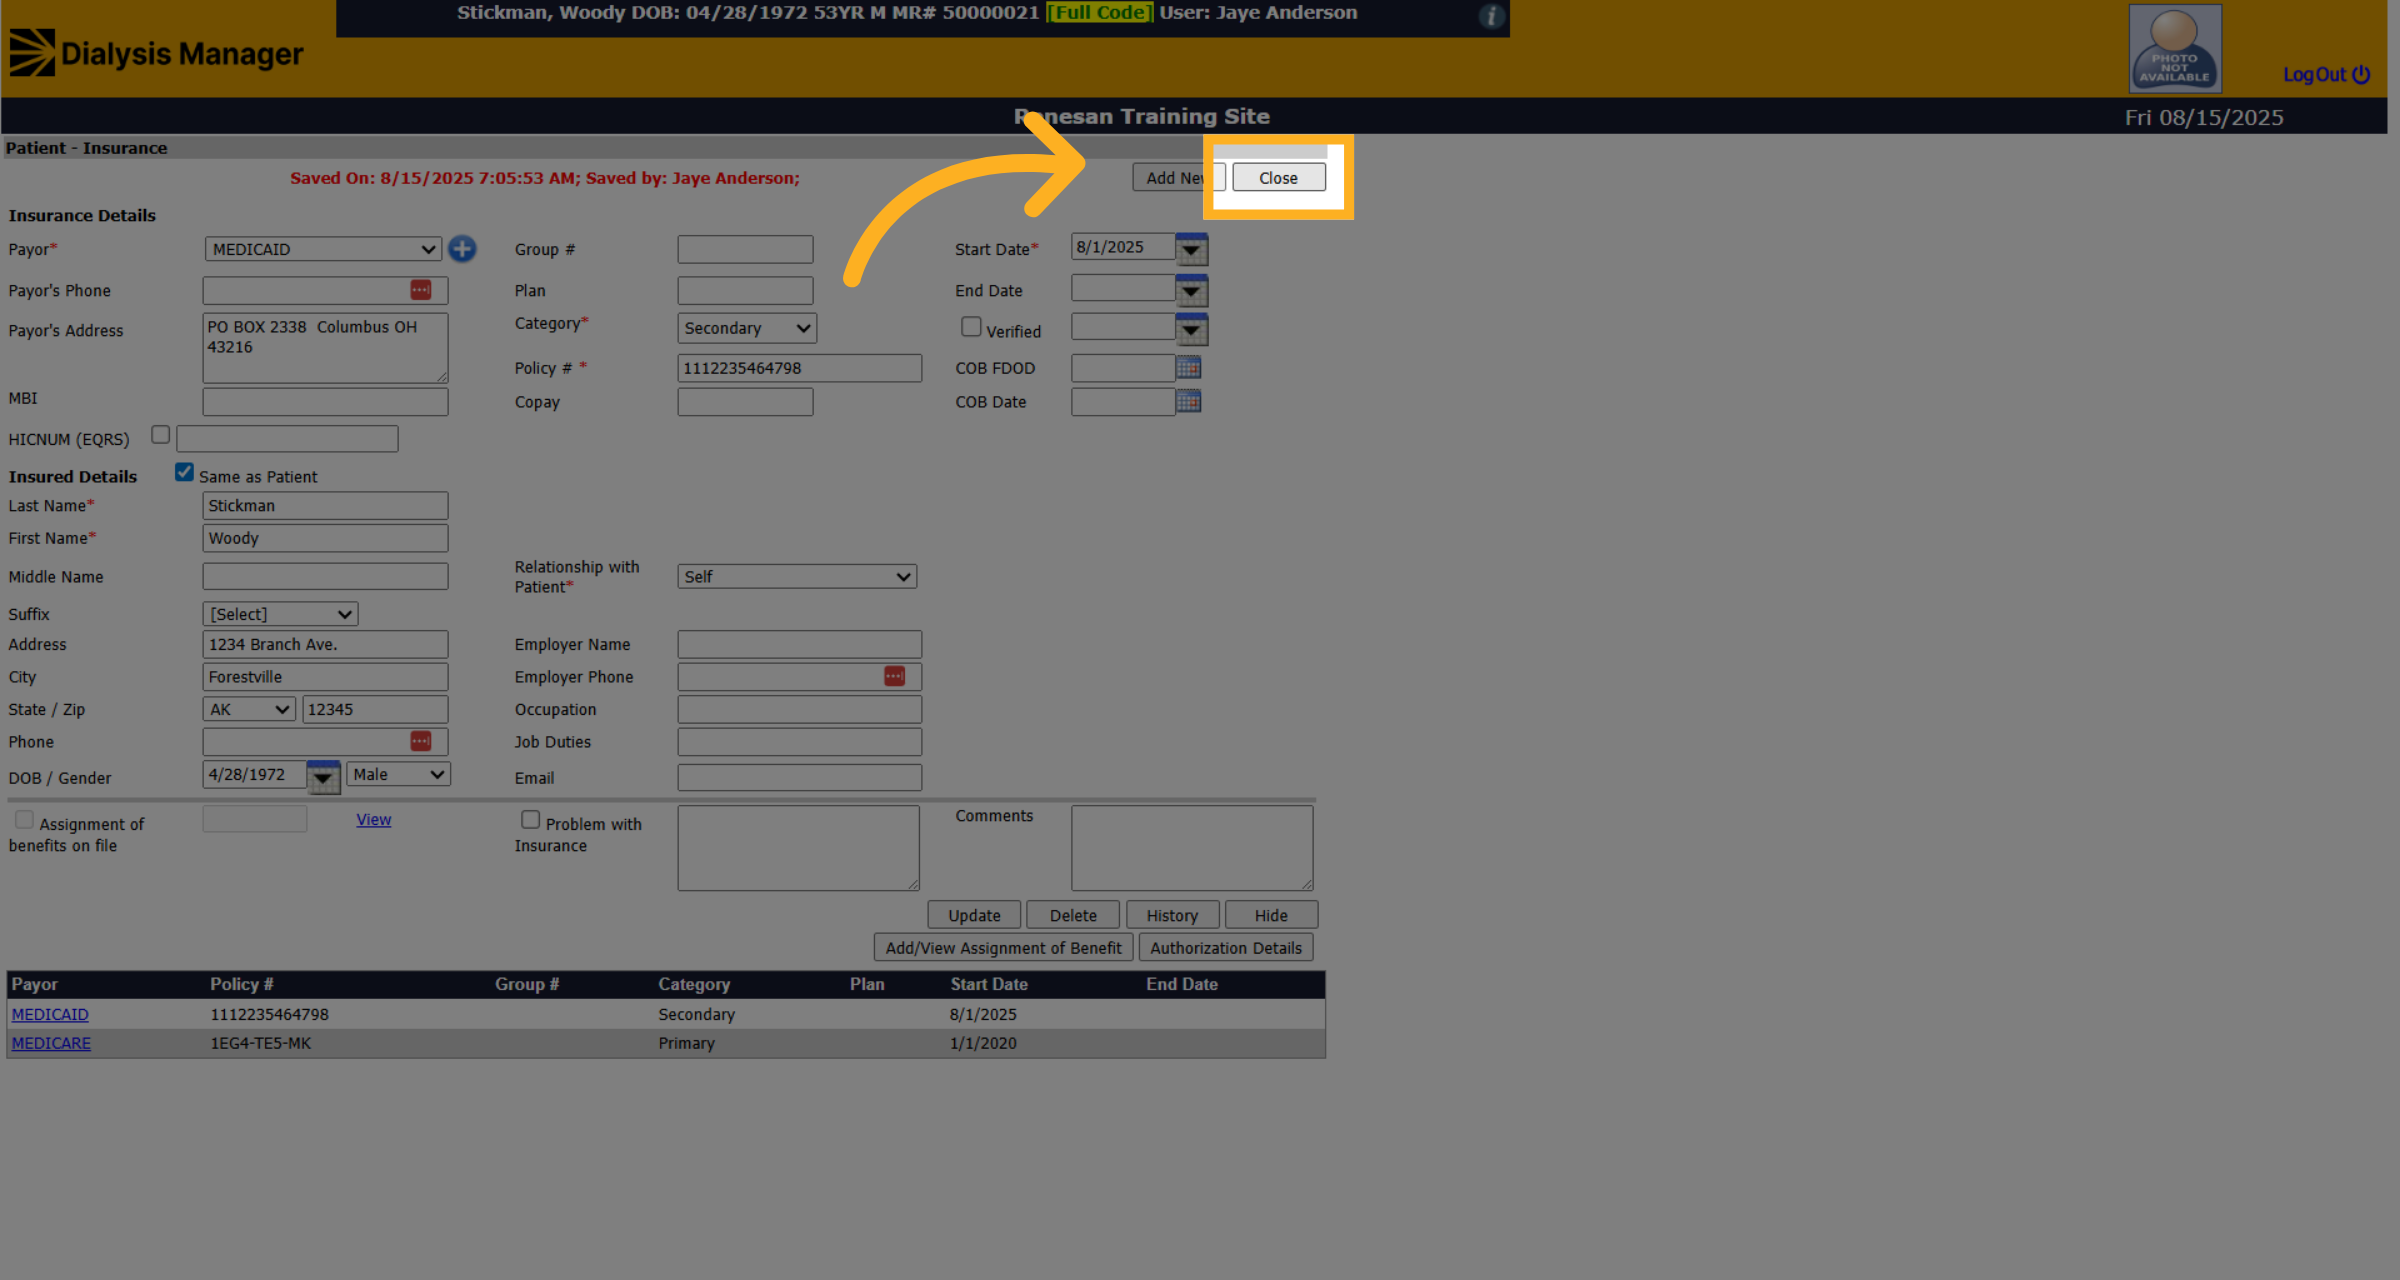Screen dimensions: 2400x1280
Task: Open the End Date calendar dropdown icon
Action: [1191, 291]
